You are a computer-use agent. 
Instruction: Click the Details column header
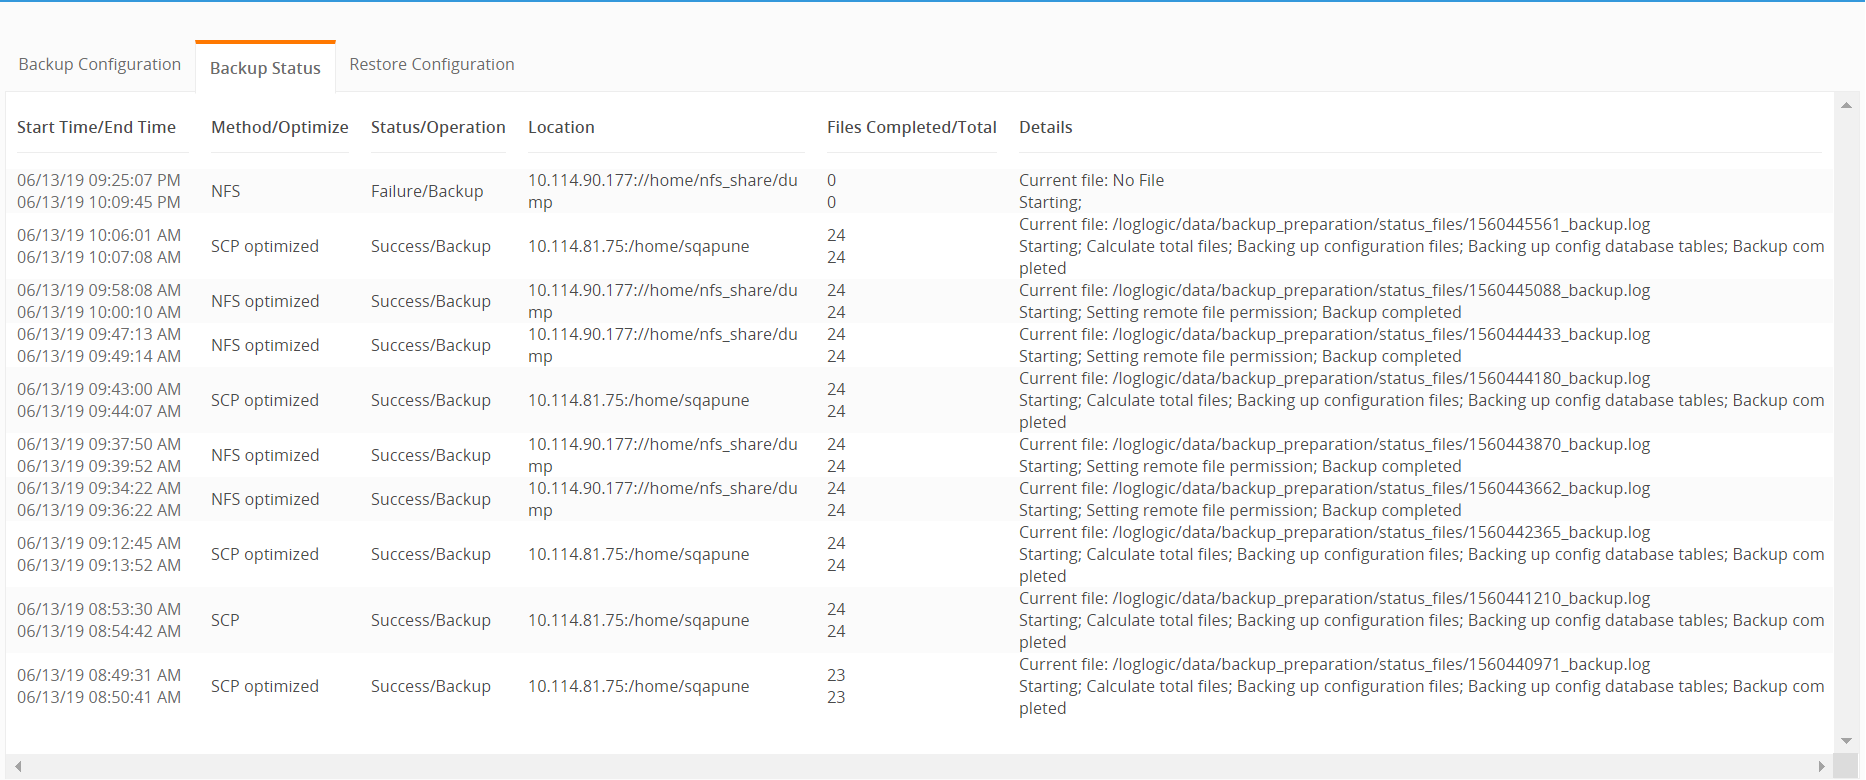point(1045,127)
